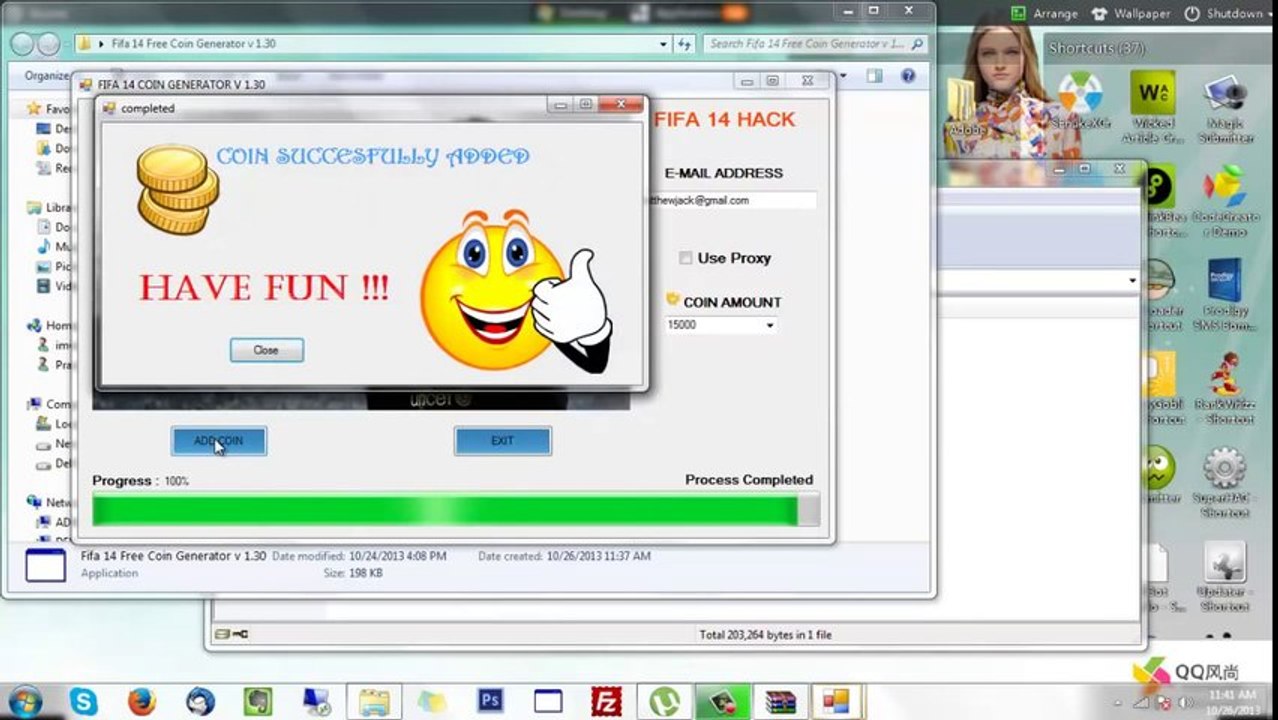Toggle the Explorer preview pane icon
Image resolution: width=1278 pixels, height=720 pixels.
point(875,76)
